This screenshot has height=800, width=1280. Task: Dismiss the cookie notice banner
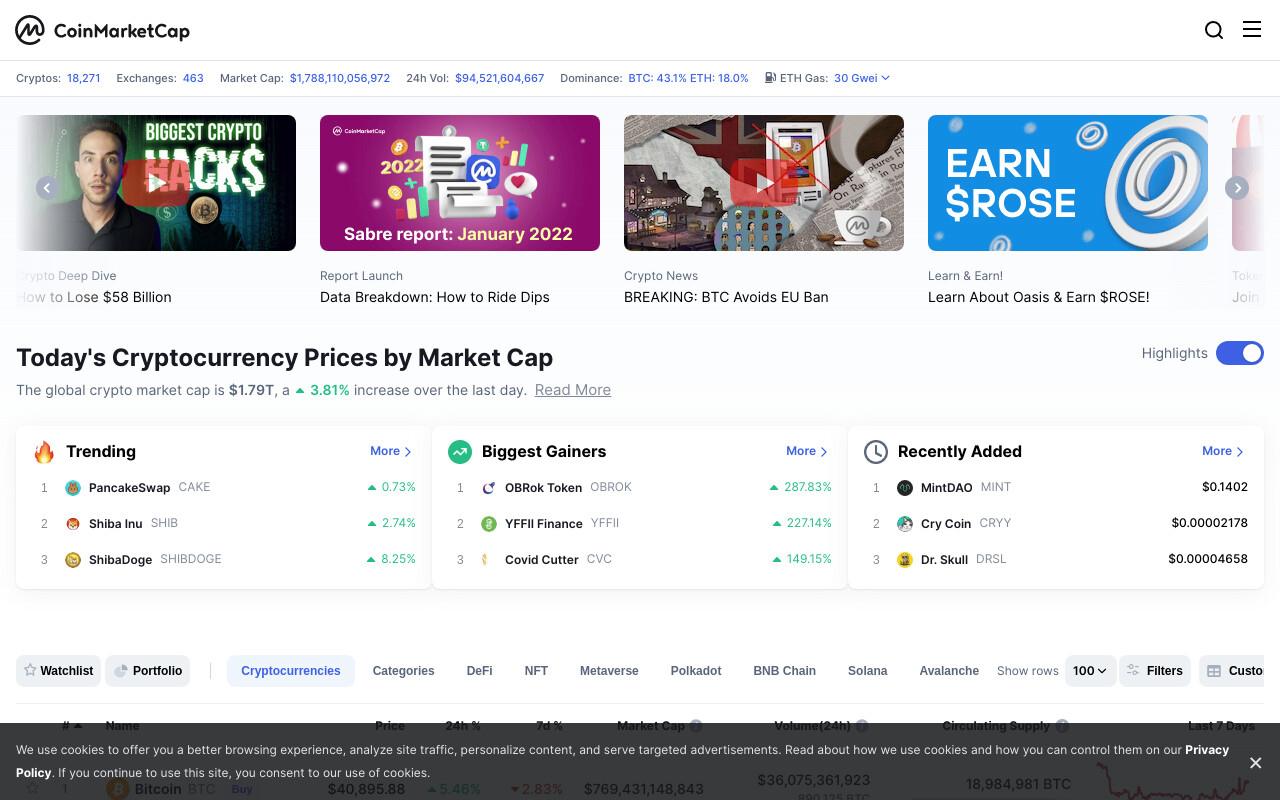point(1255,762)
